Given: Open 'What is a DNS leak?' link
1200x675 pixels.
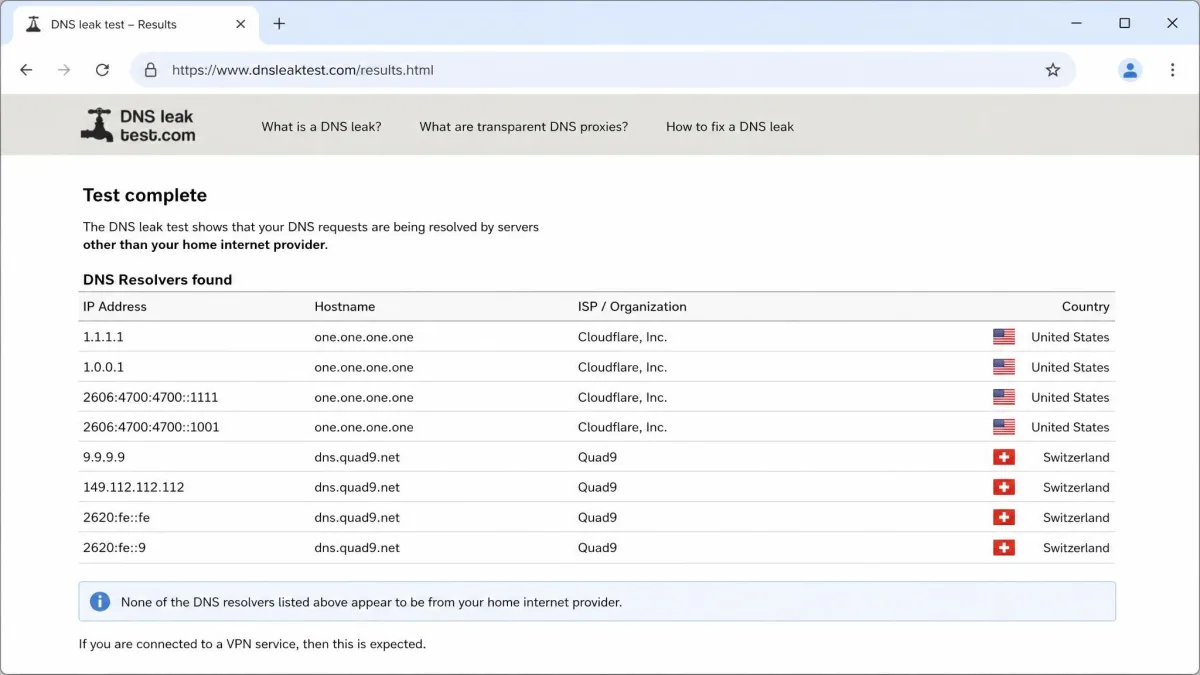Looking at the screenshot, I should click(321, 127).
